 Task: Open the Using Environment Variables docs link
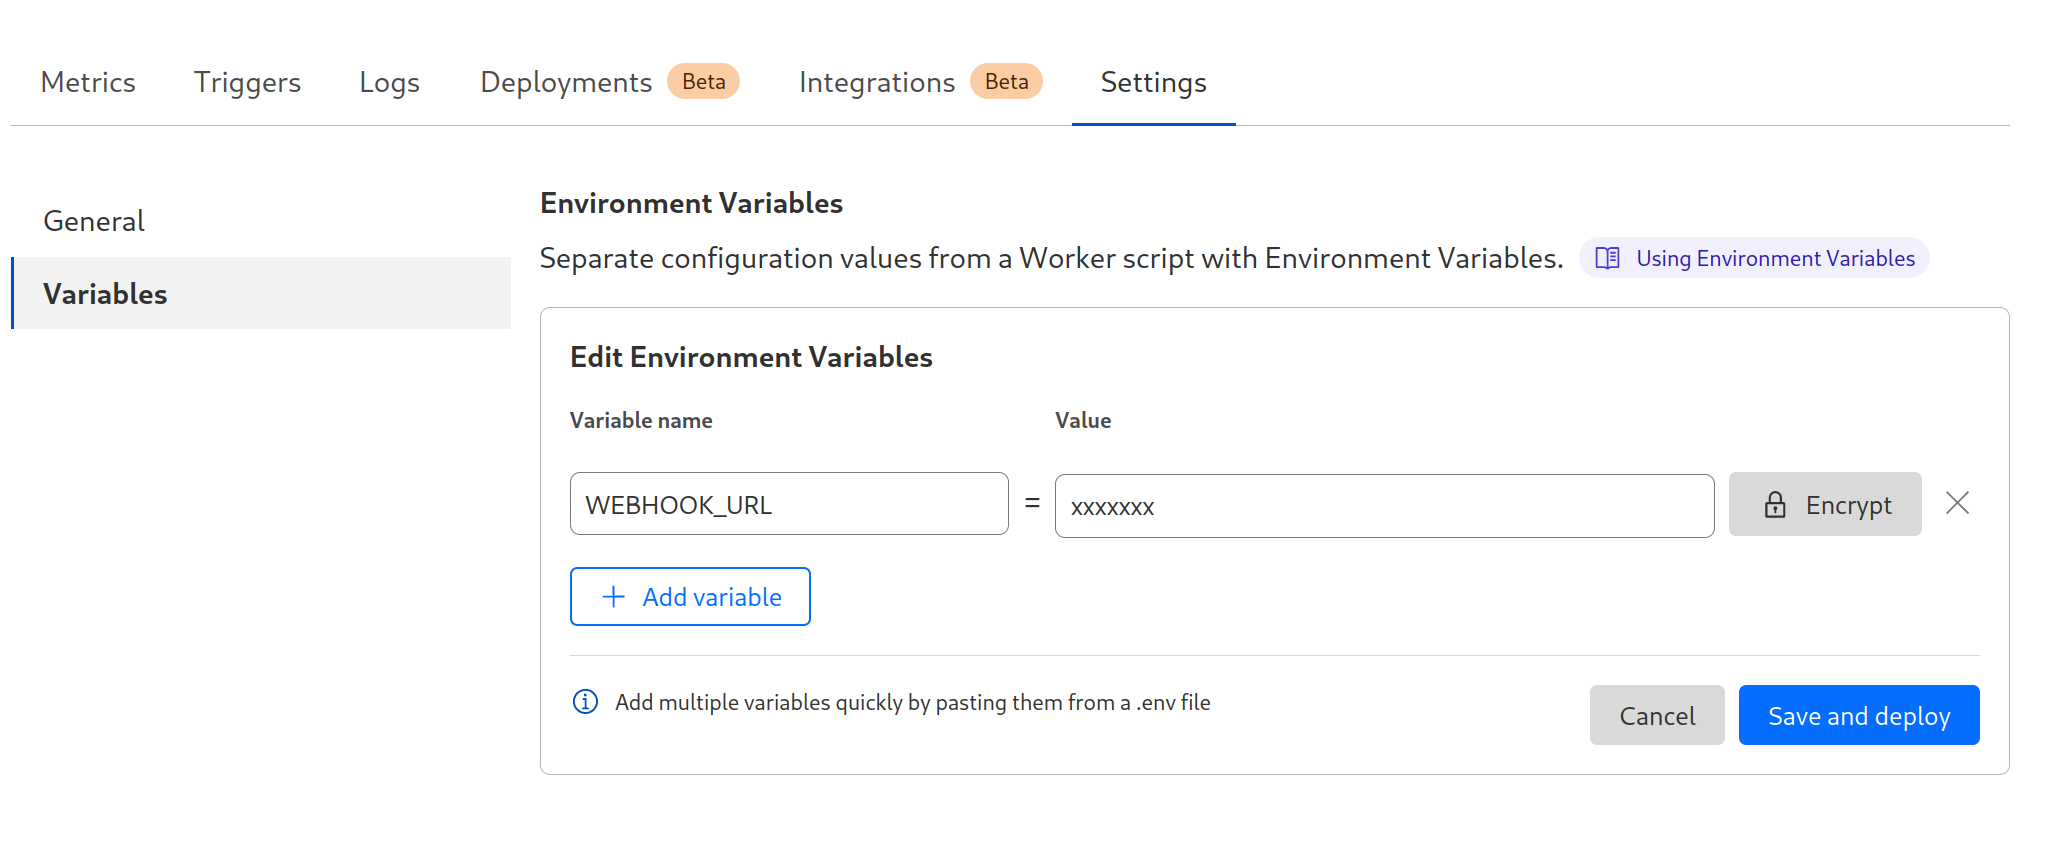pos(1775,259)
